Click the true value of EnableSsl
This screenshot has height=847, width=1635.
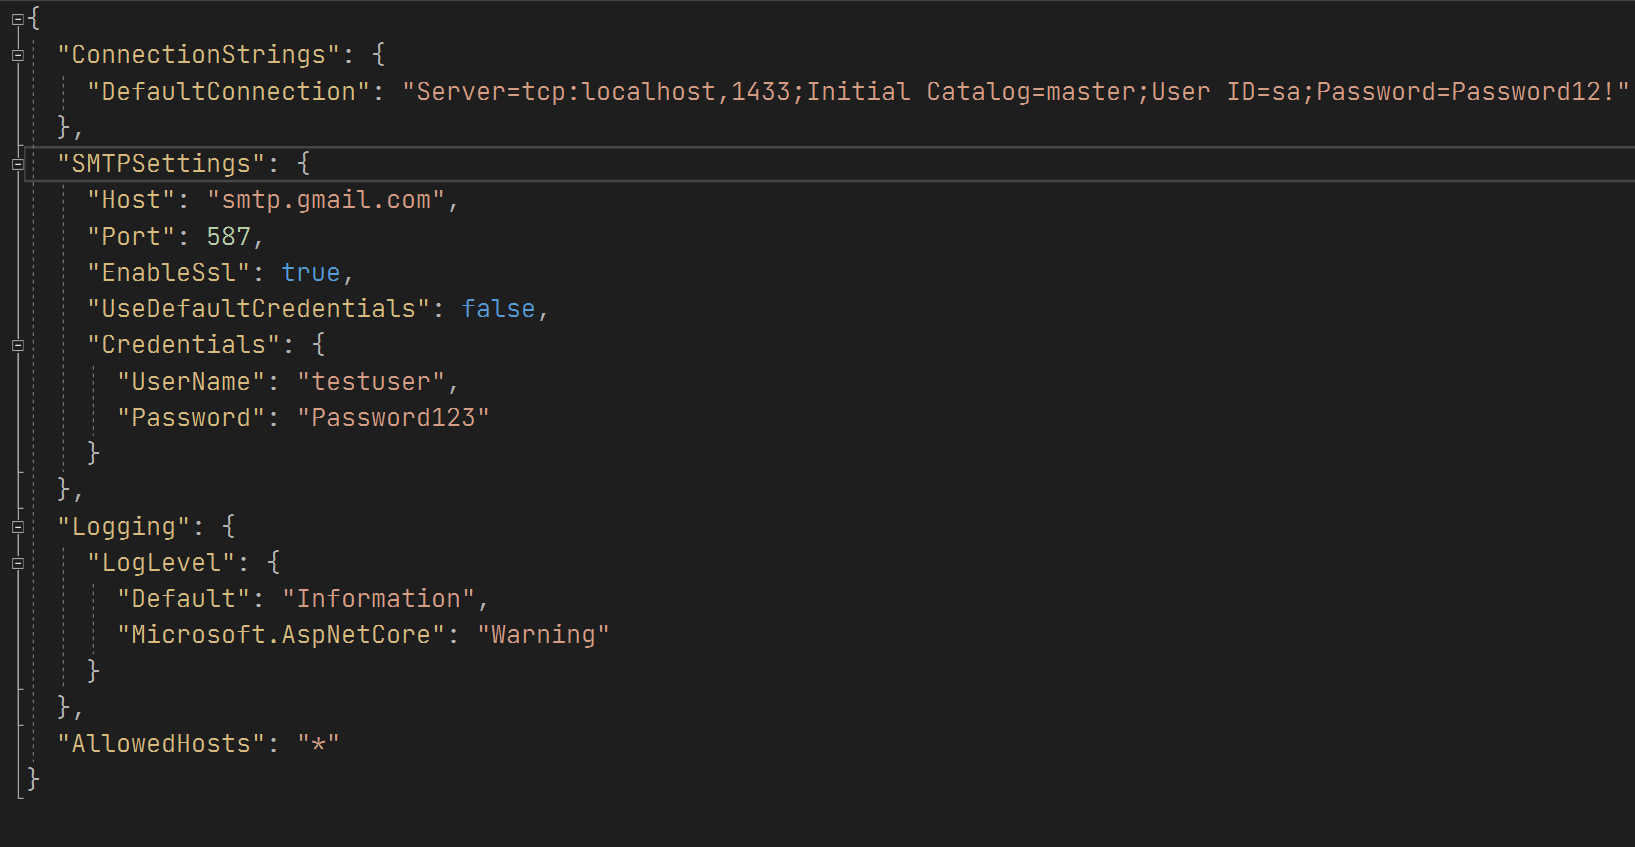coord(311,273)
